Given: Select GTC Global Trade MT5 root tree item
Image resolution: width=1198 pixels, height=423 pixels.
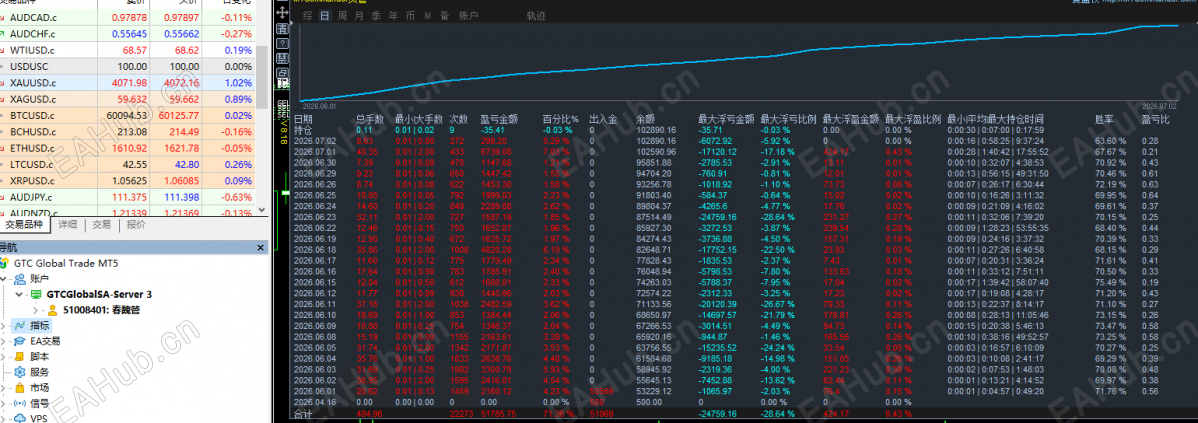Looking at the screenshot, I should tap(66, 263).
